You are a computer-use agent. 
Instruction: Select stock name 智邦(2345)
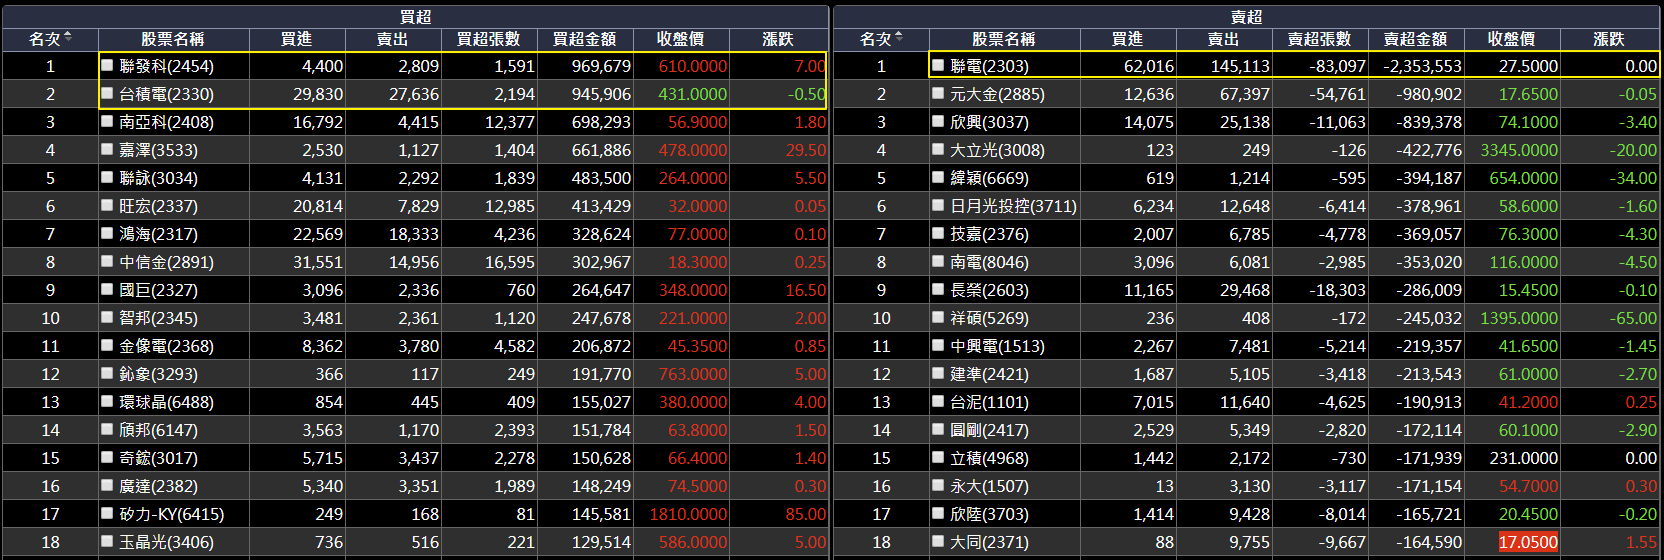[158, 318]
